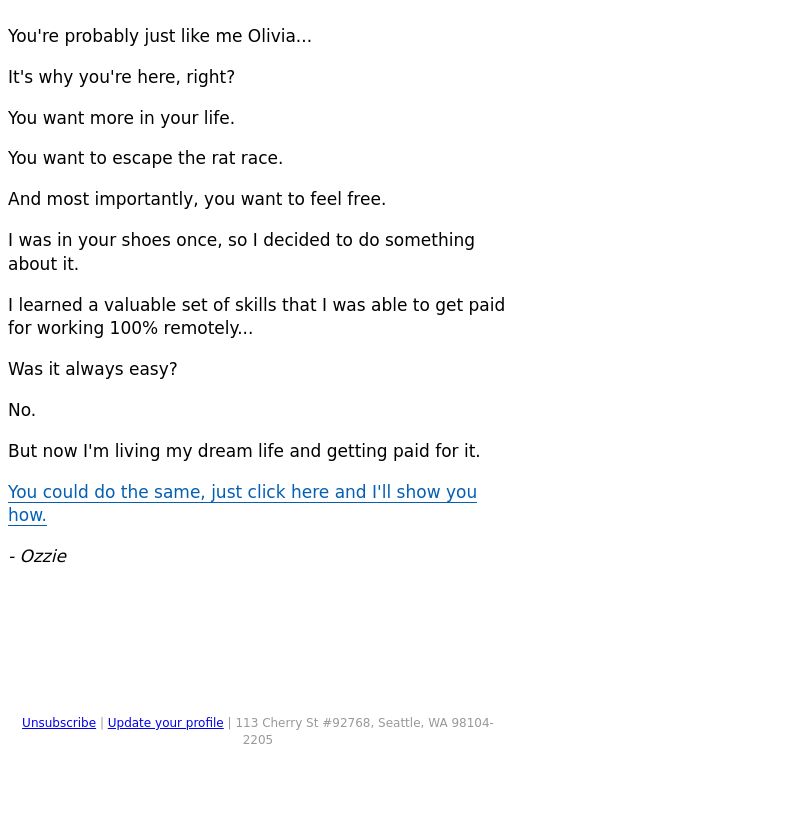Click the 'about it.' wrapped text line
This screenshot has width=800, height=827.
point(43,264)
